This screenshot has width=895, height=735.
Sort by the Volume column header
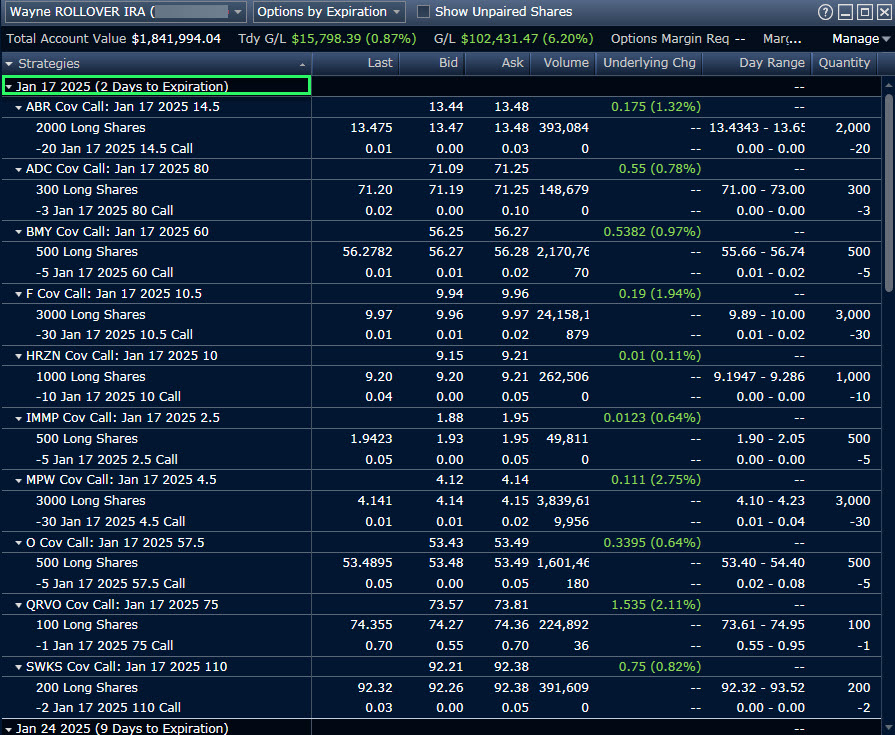pyautogui.click(x=566, y=63)
